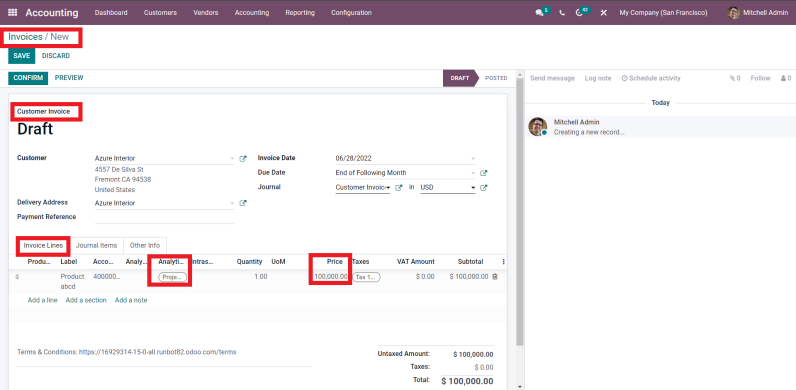
Task: Delete the Product abcd invoice line
Action: point(495,277)
